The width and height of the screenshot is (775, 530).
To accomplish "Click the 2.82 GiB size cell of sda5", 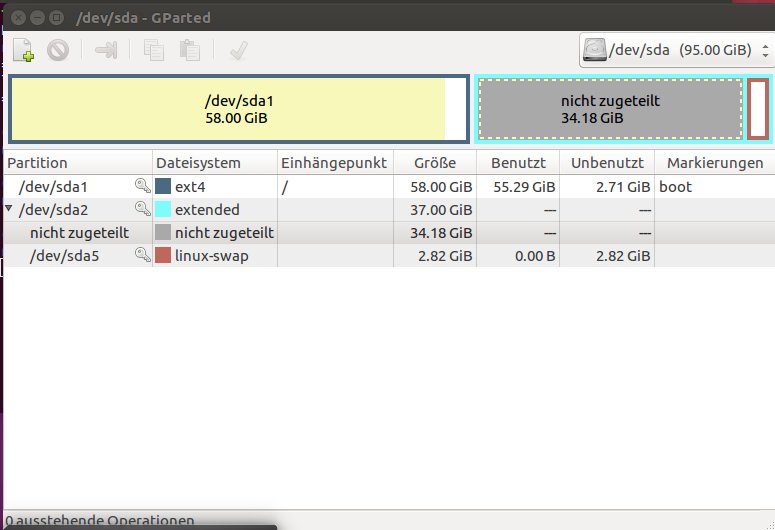I will point(445,256).
